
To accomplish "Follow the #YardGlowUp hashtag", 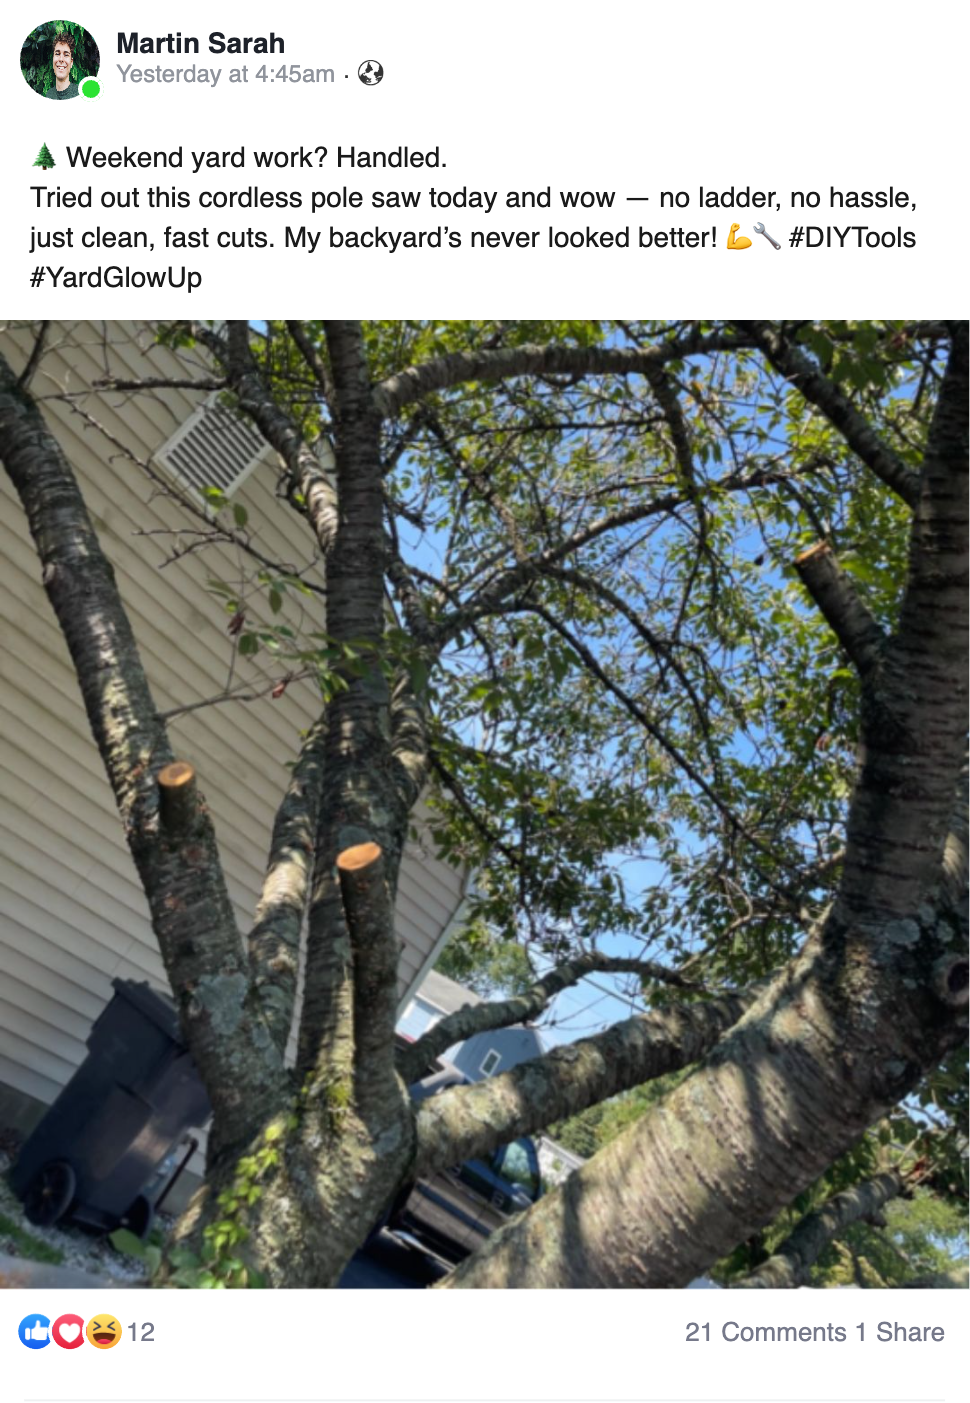I will [x=116, y=277].
